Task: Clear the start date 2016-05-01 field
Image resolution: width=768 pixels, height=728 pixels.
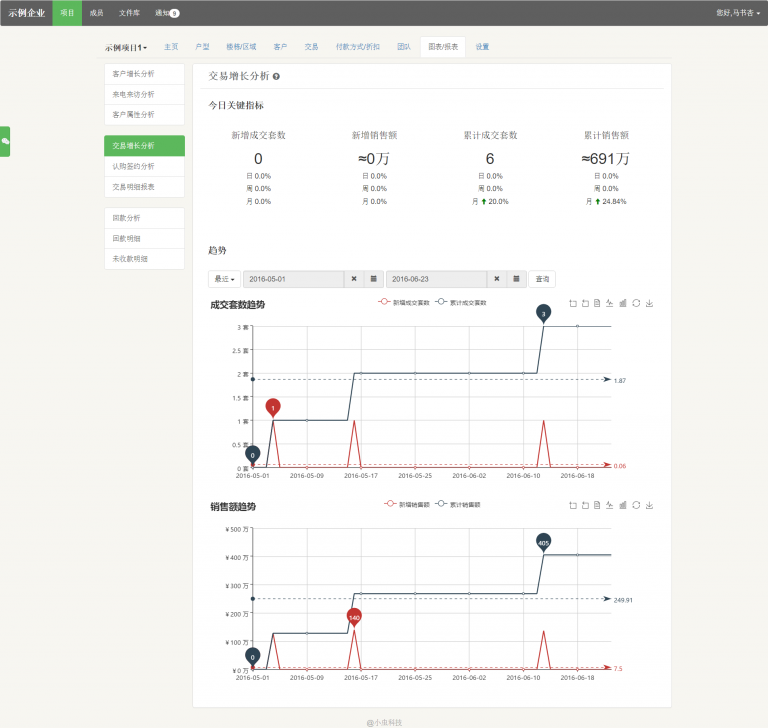Action: pyautogui.click(x=354, y=279)
